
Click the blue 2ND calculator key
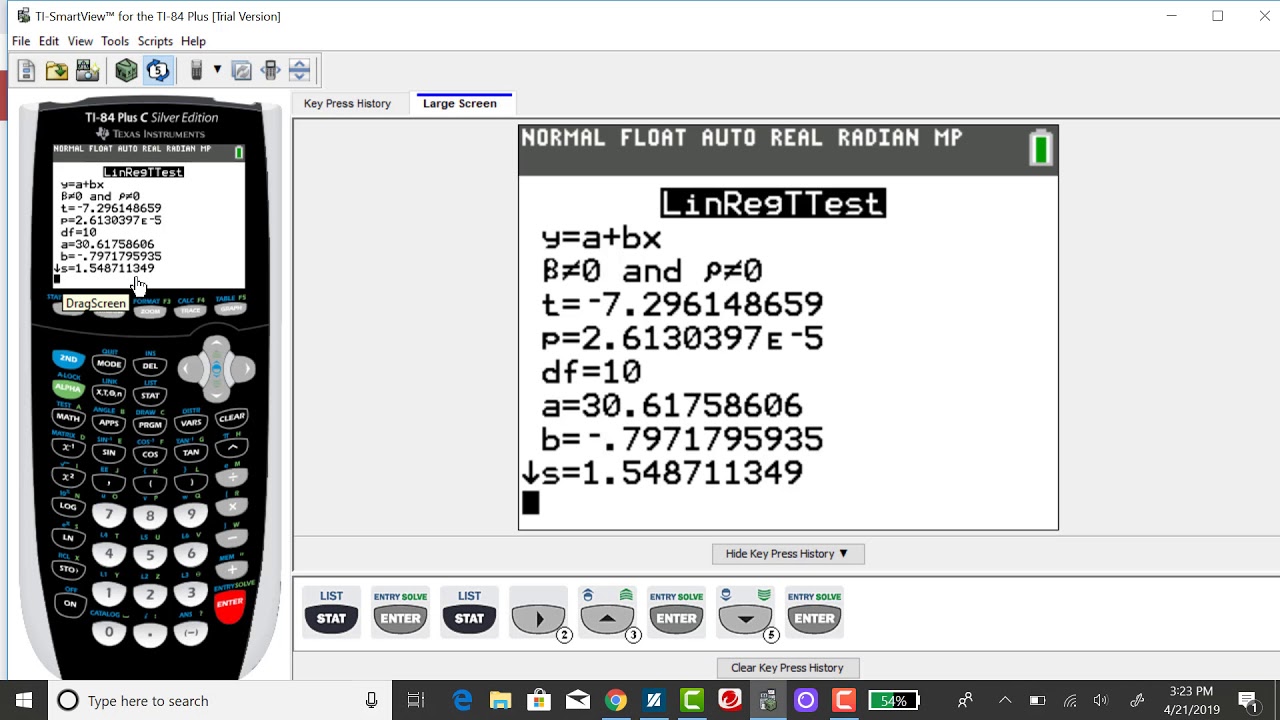pos(68,358)
